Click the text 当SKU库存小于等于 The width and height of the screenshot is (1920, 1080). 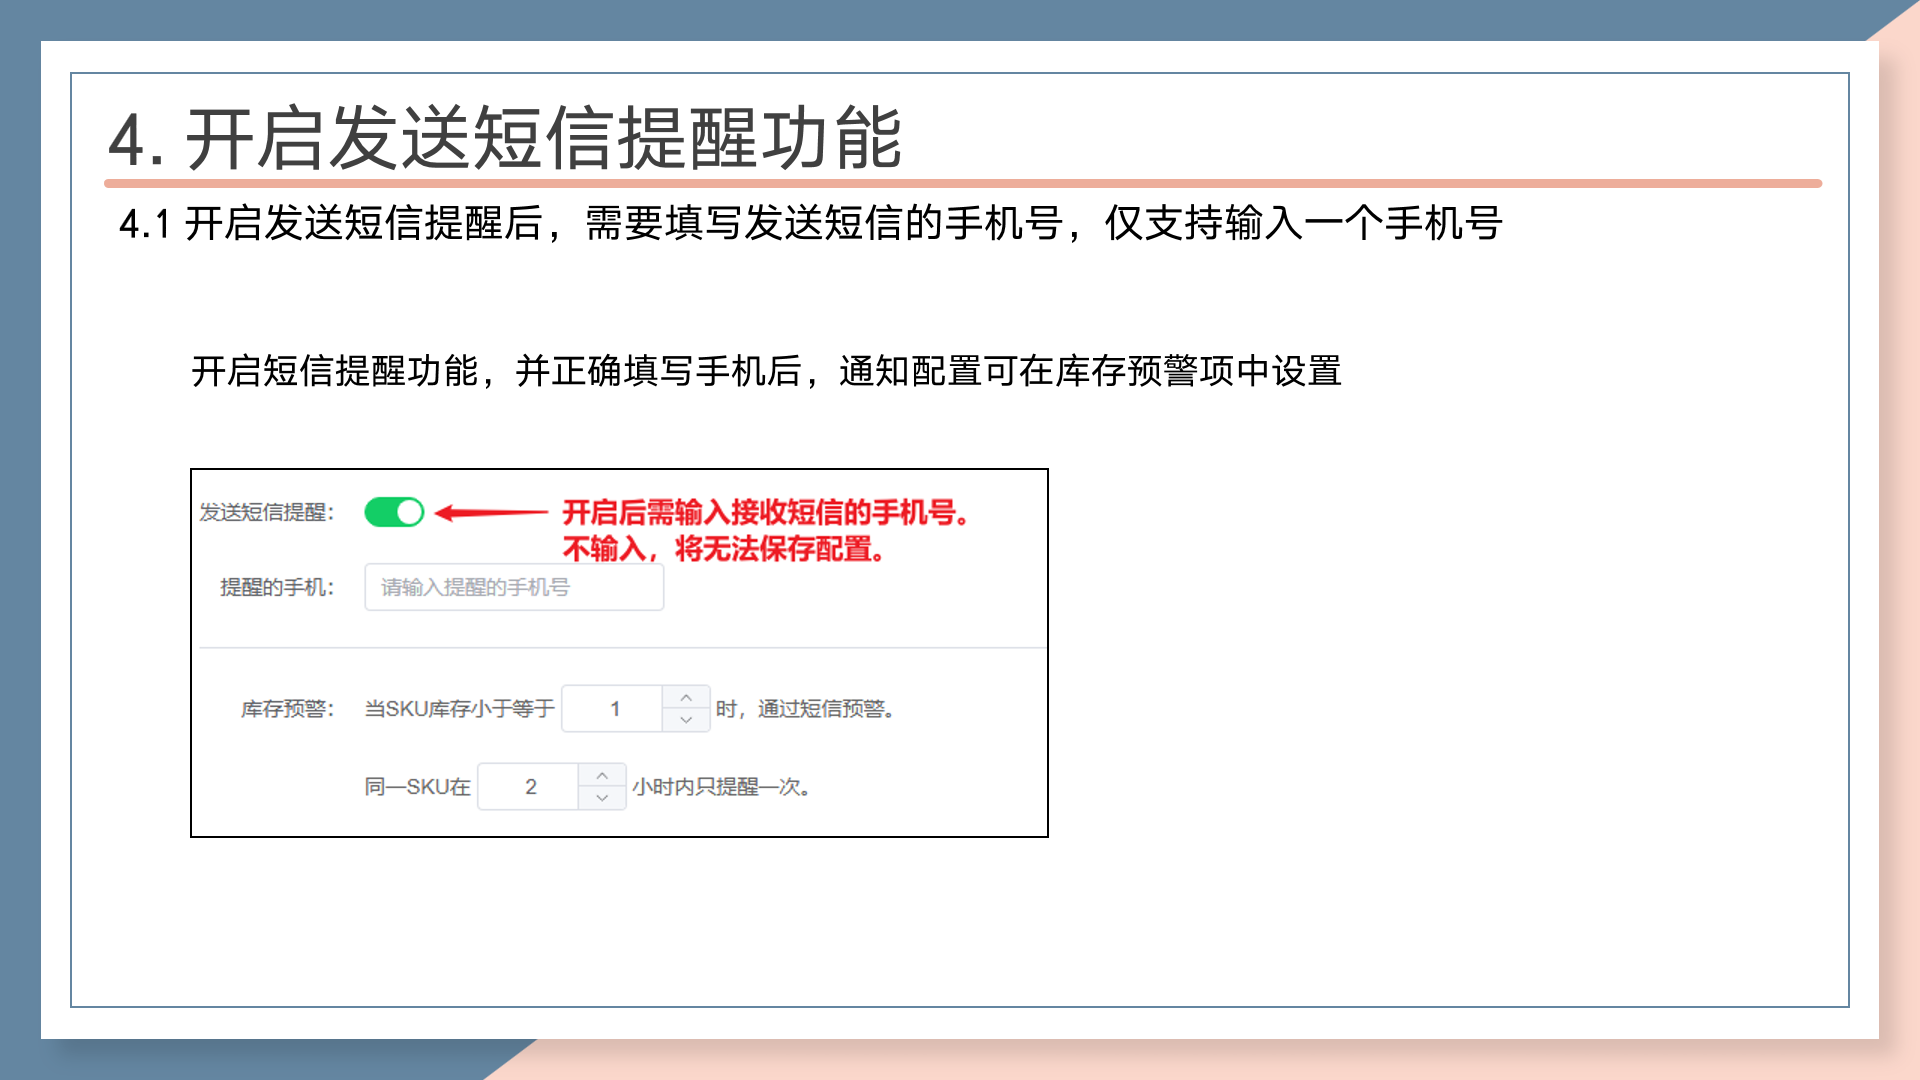coord(459,709)
